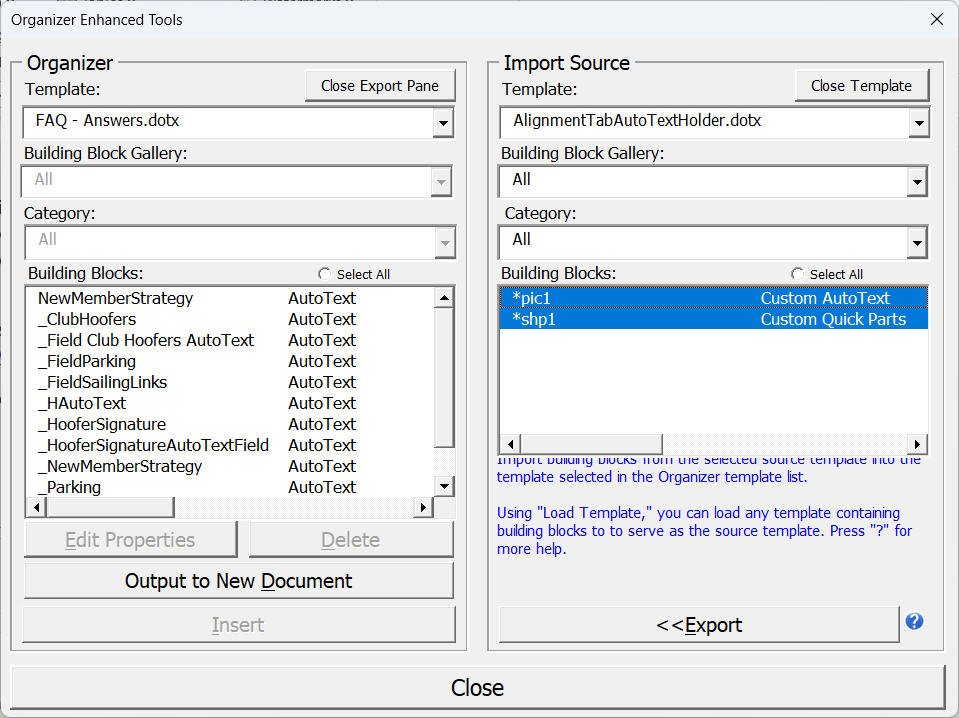Click the Close Template button
Image resolution: width=959 pixels, height=718 pixels.
coord(861,85)
